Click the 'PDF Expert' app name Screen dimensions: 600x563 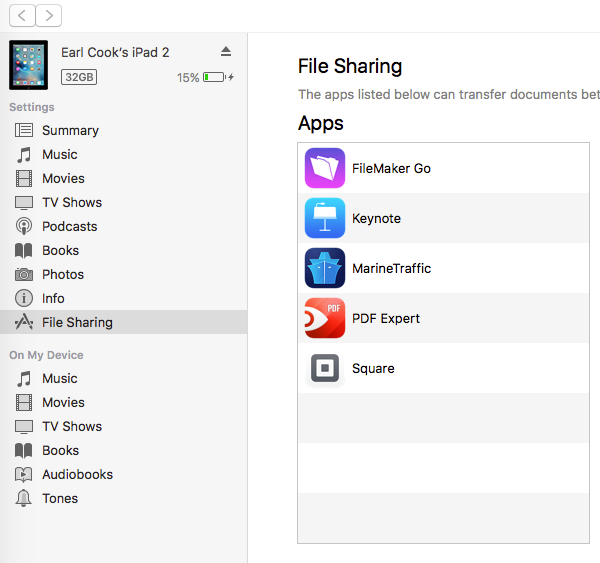point(386,318)
